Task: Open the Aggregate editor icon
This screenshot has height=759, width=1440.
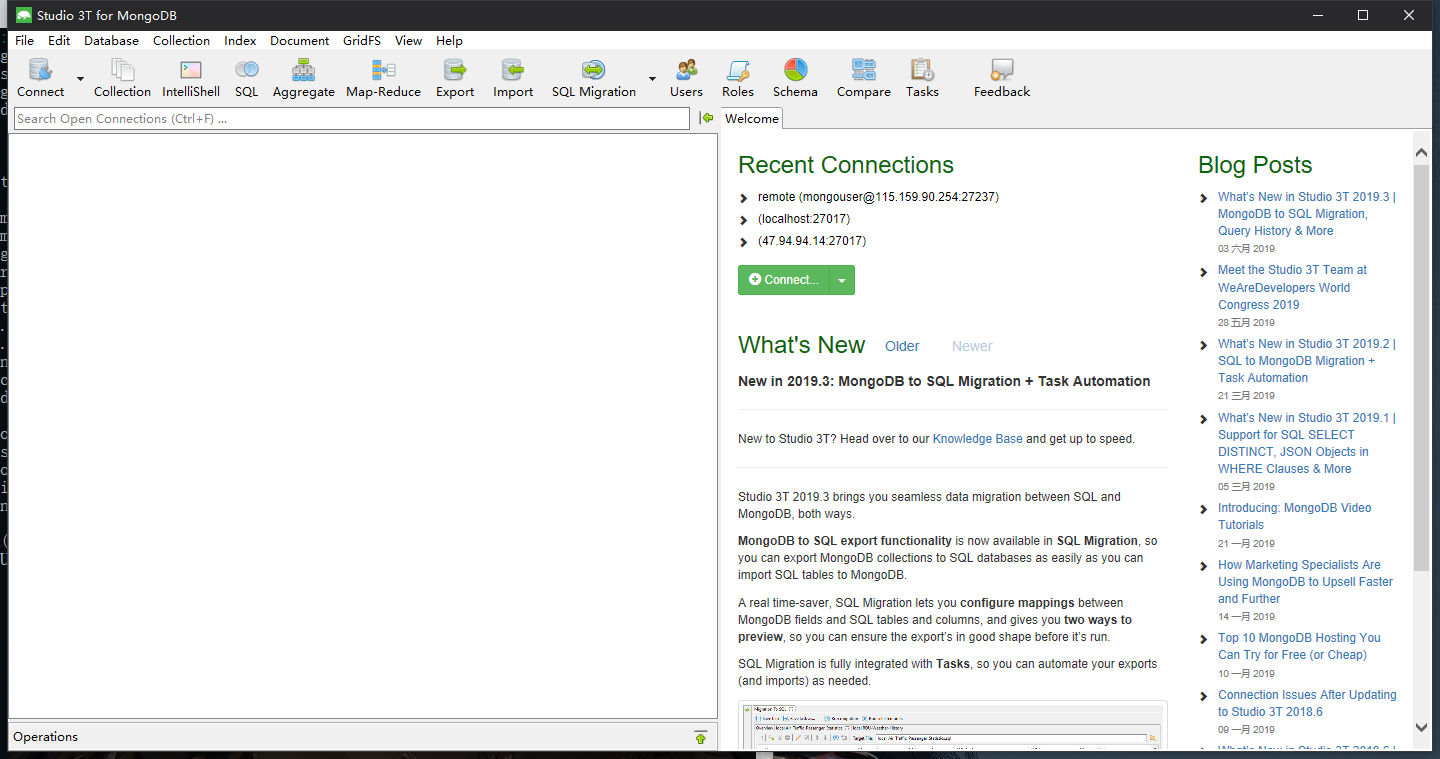Action: pyautogui.click(x=303, y=70)
